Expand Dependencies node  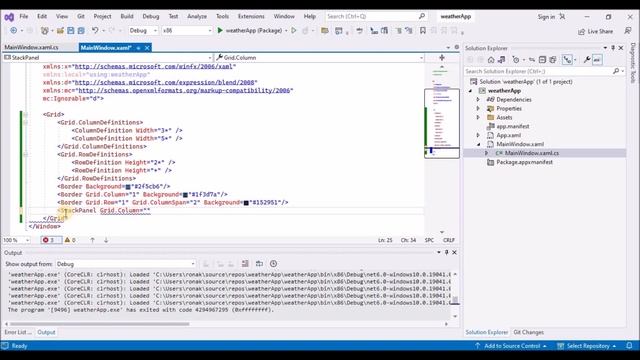[478, 100]
